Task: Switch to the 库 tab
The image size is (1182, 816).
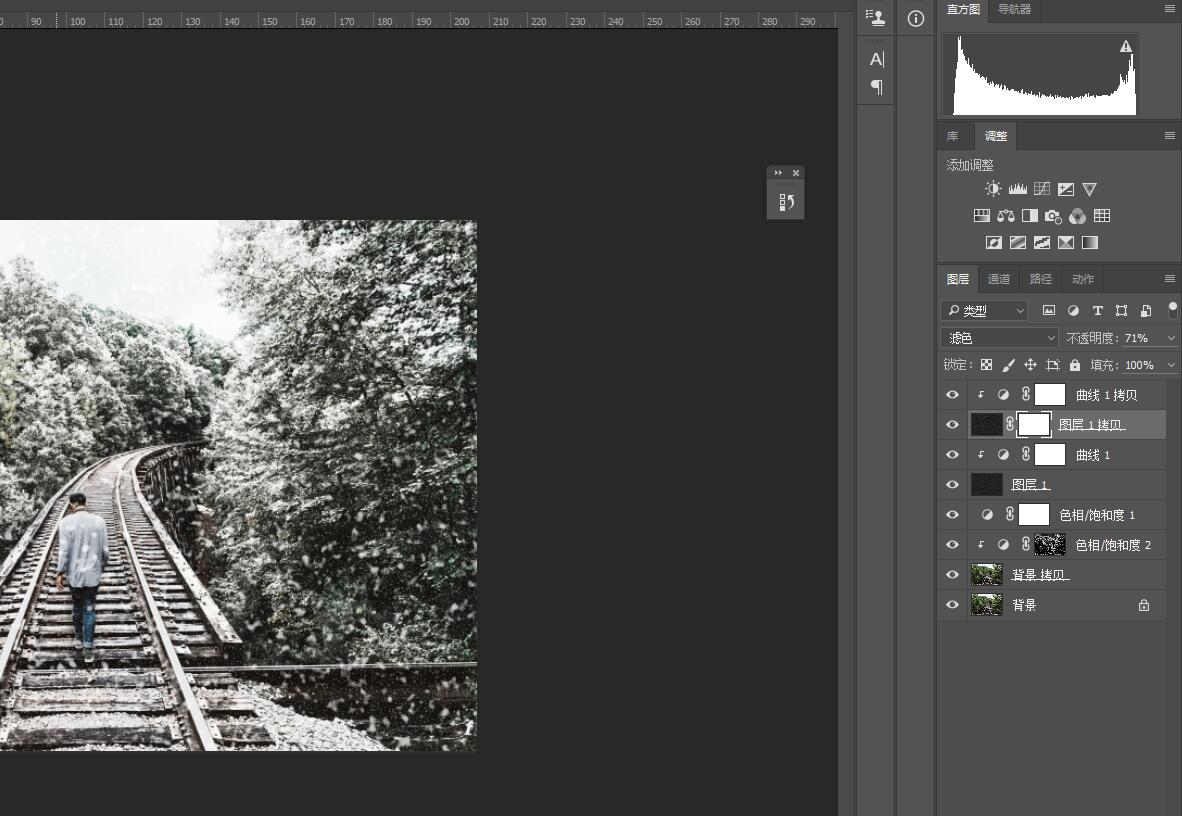Action: pos(953,137)
